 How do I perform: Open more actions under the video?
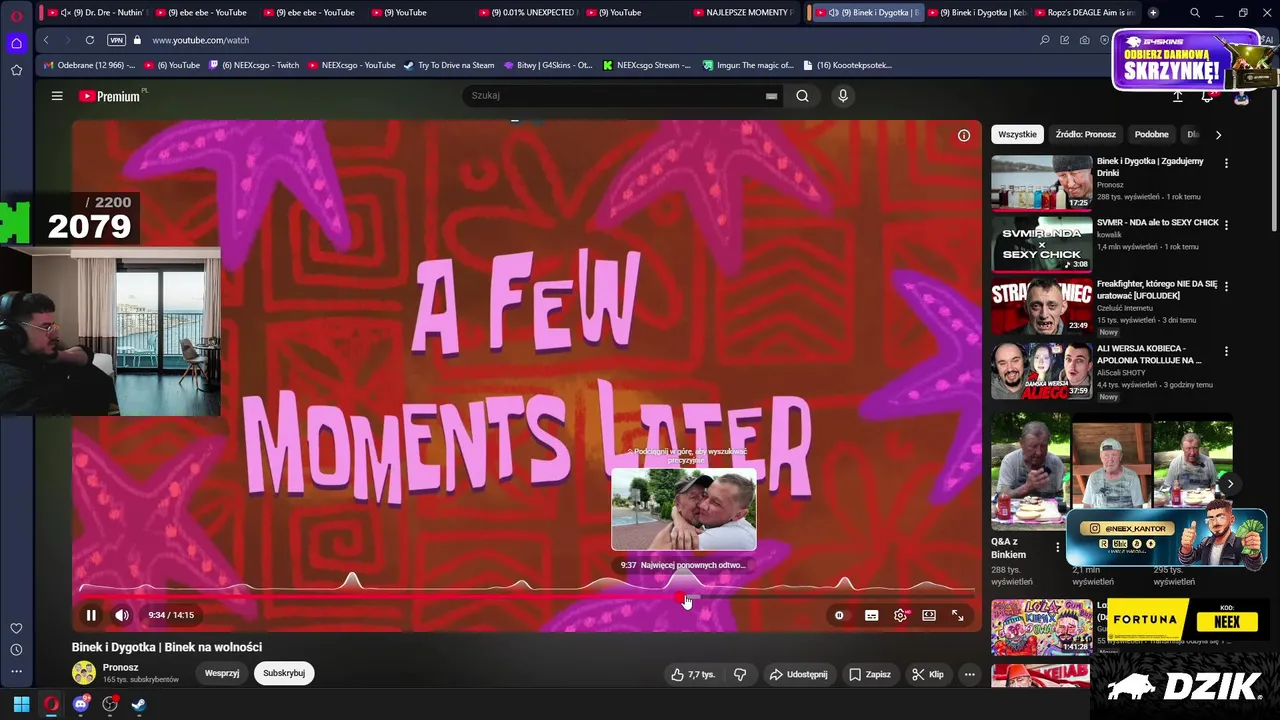pos(969,674)
